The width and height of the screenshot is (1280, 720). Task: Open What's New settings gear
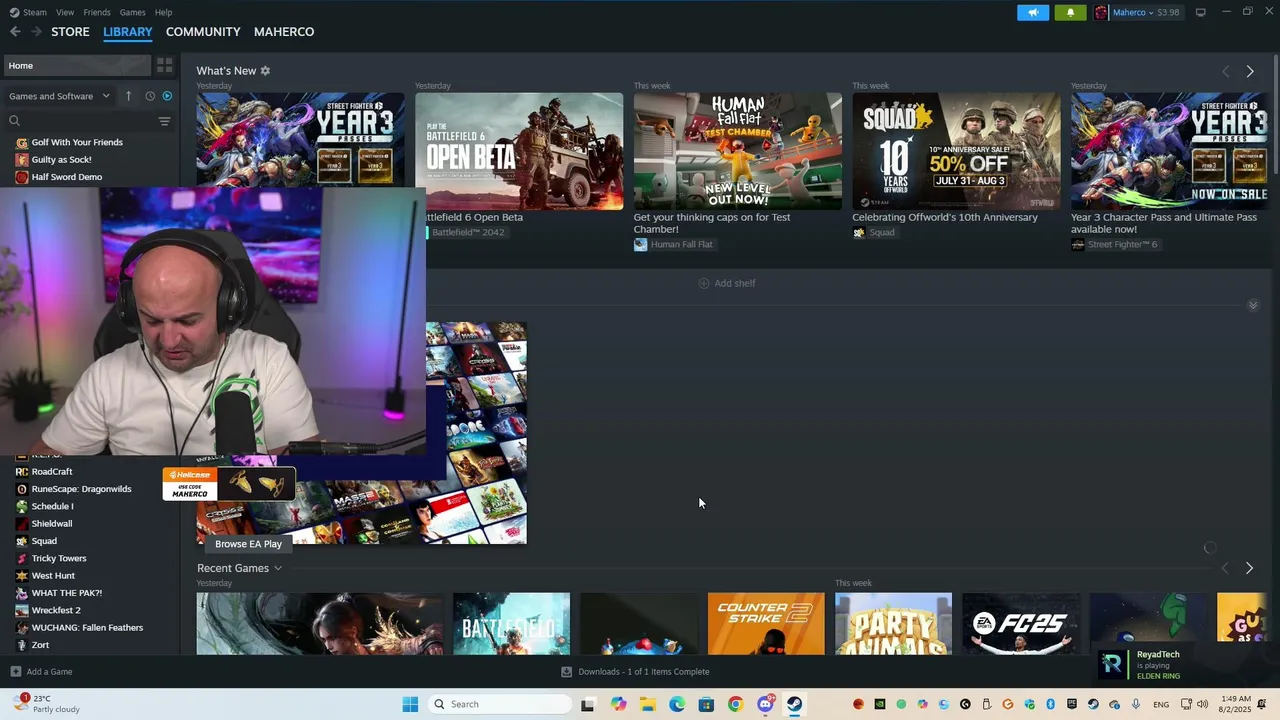click(265, 71)
